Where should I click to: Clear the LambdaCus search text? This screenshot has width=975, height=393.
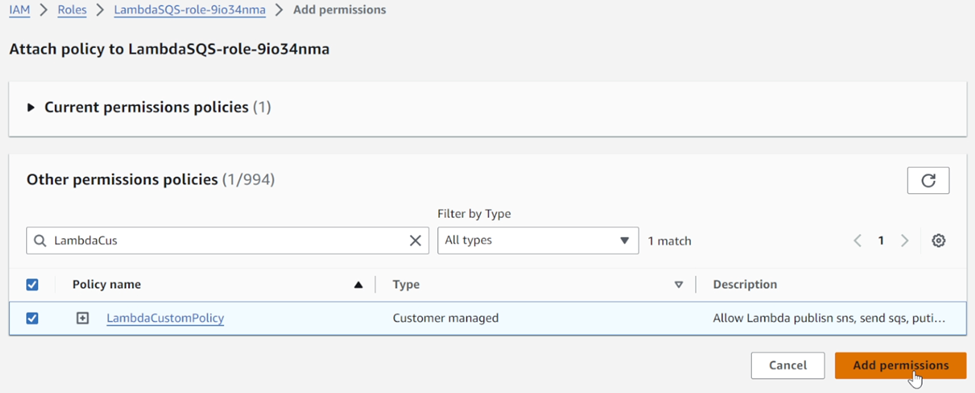[x=415, y=241]
